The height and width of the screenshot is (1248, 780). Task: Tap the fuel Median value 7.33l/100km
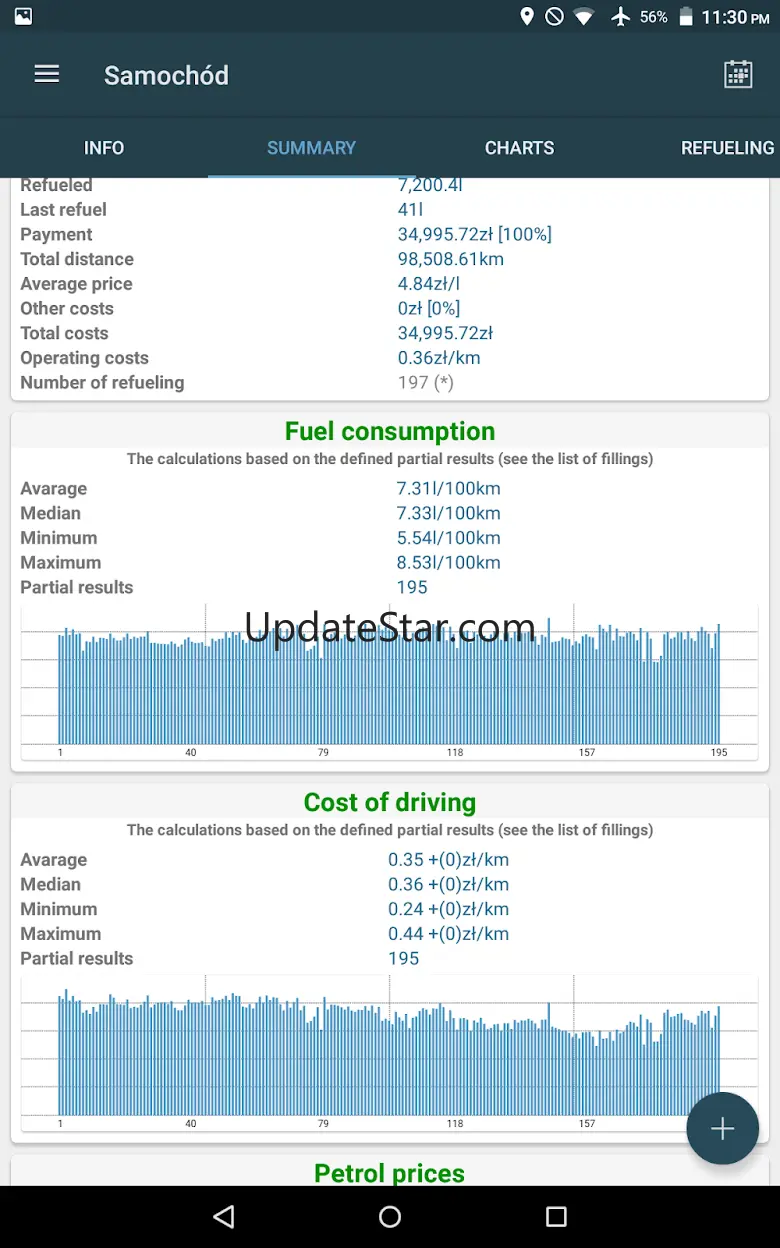(448, 513)
